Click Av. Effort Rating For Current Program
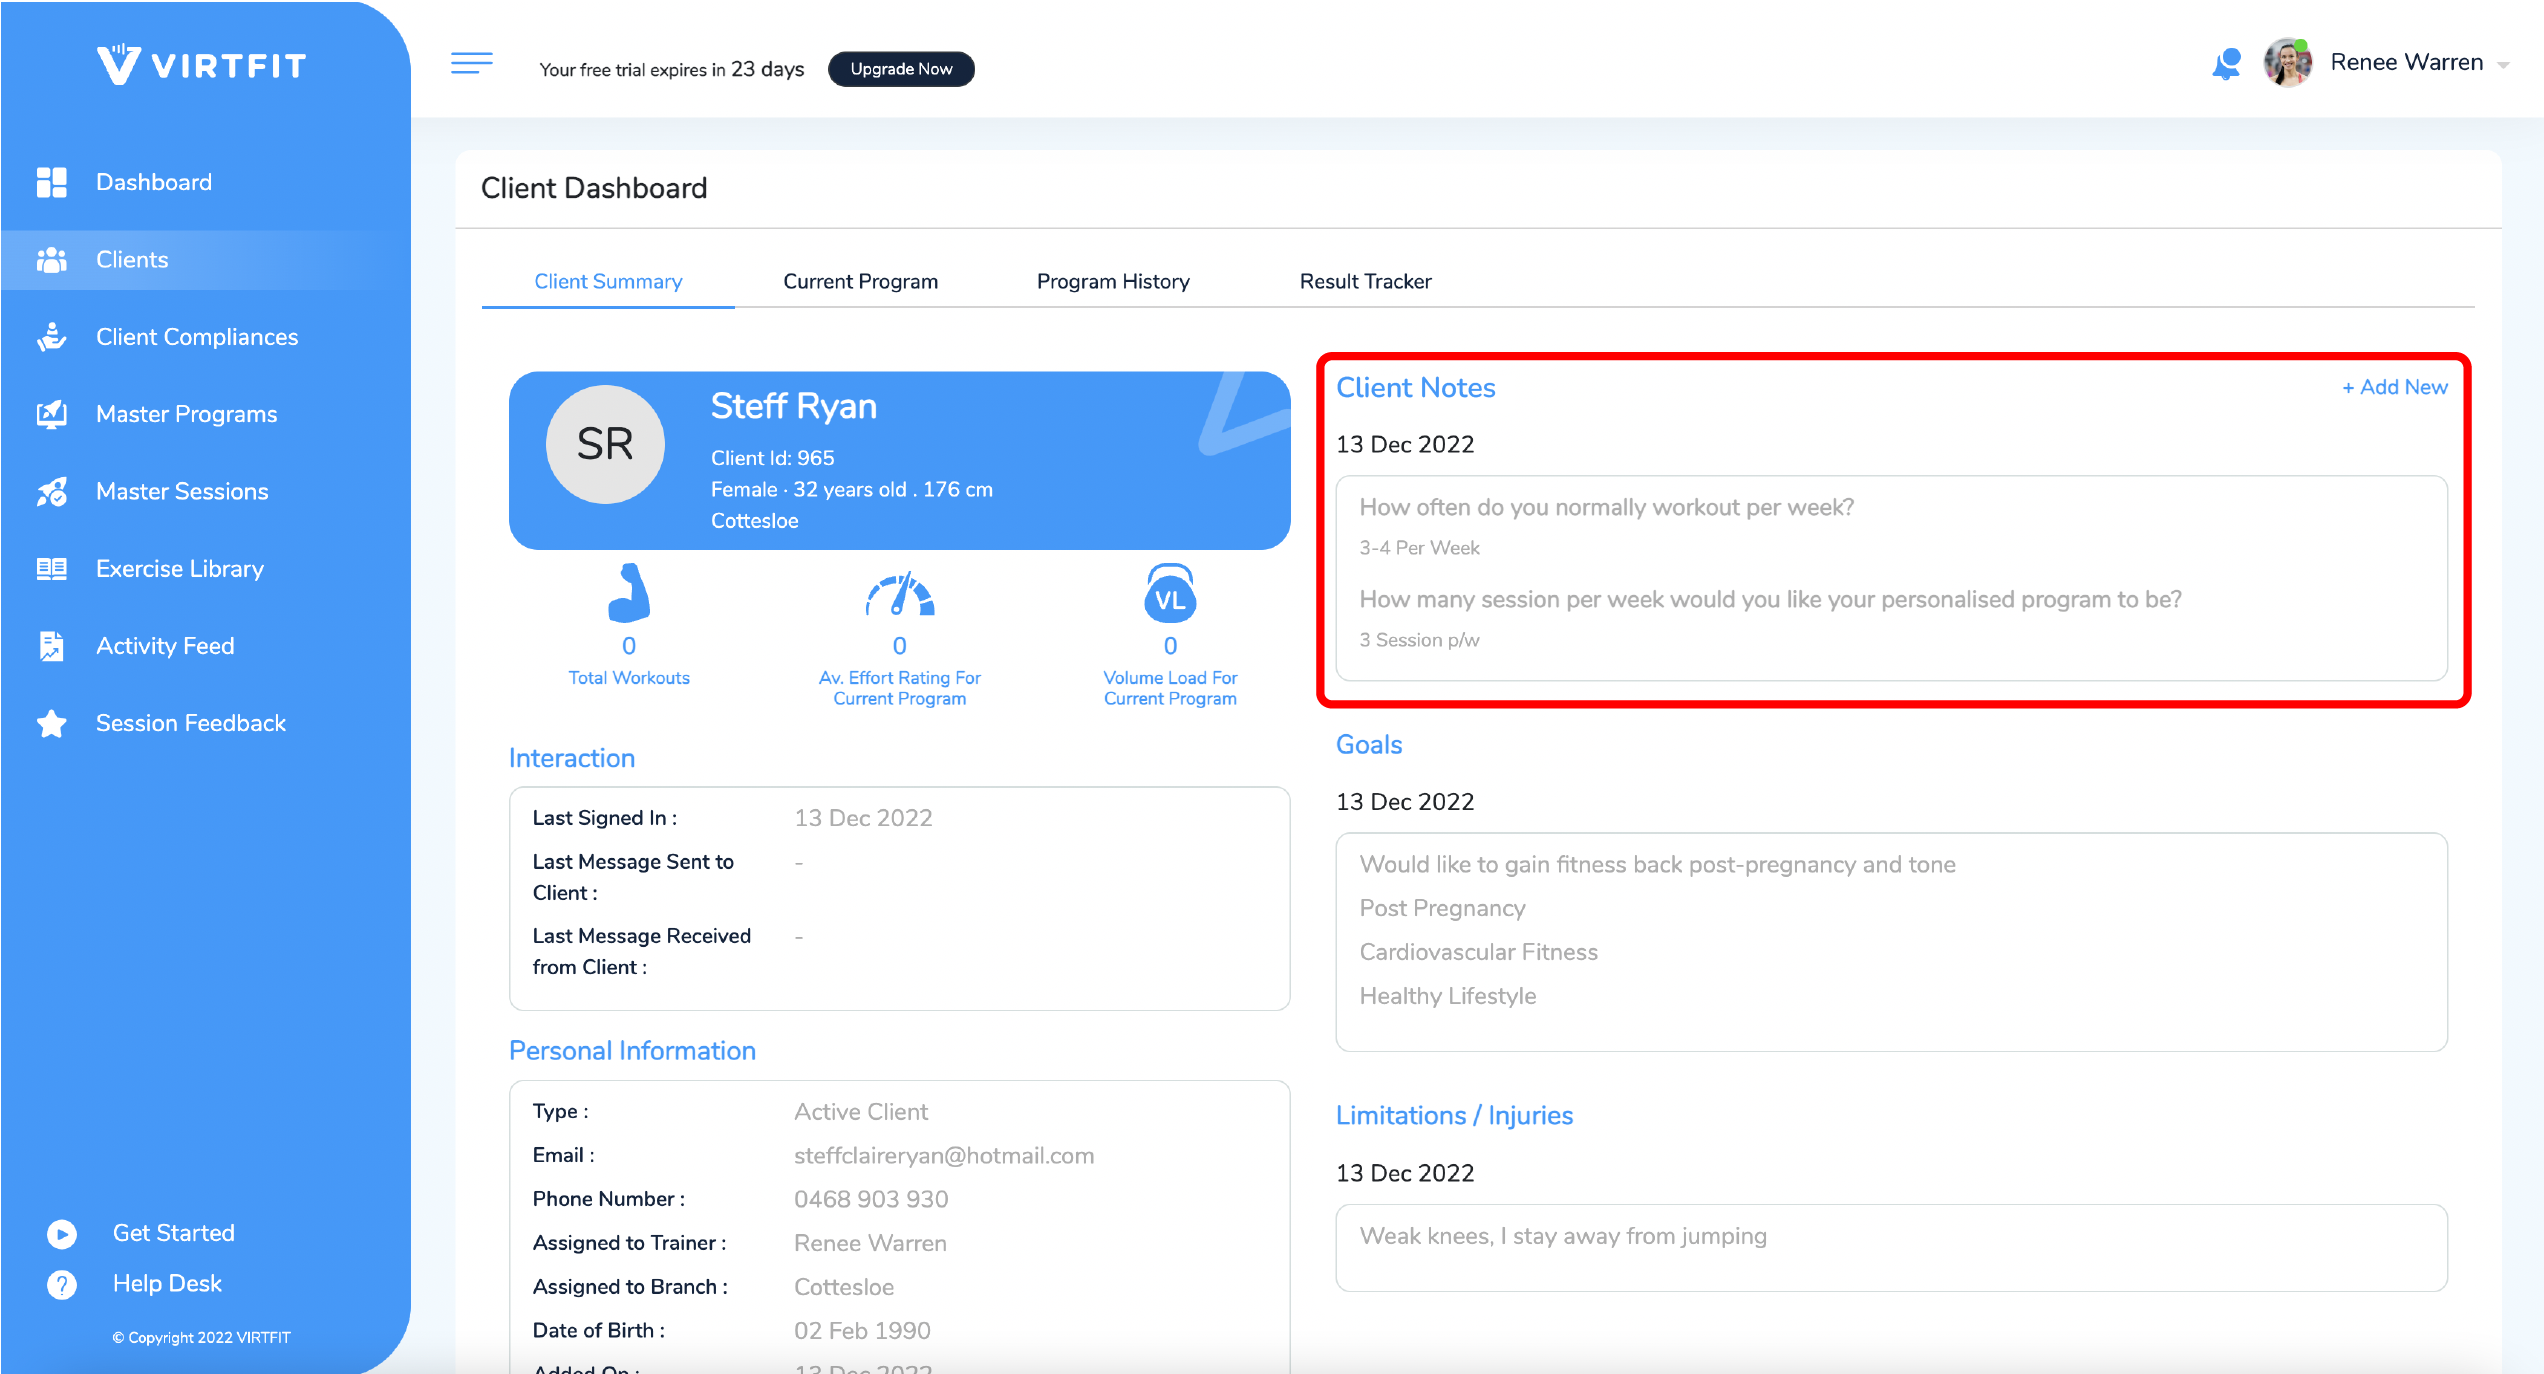 click(x=900, y=688)
